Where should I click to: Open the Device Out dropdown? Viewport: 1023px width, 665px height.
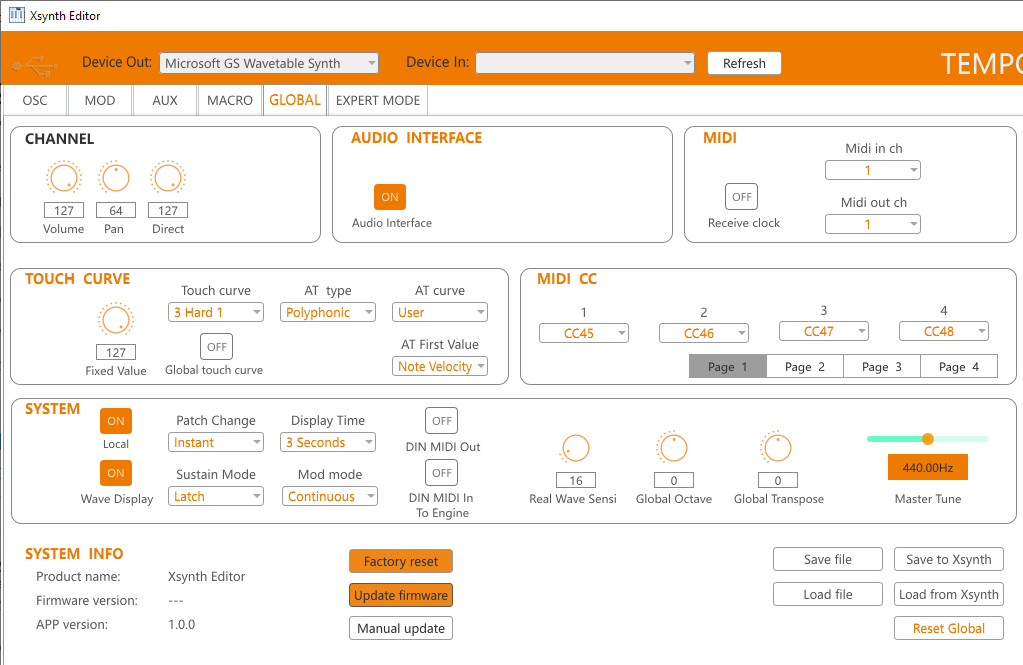(269, 63)
